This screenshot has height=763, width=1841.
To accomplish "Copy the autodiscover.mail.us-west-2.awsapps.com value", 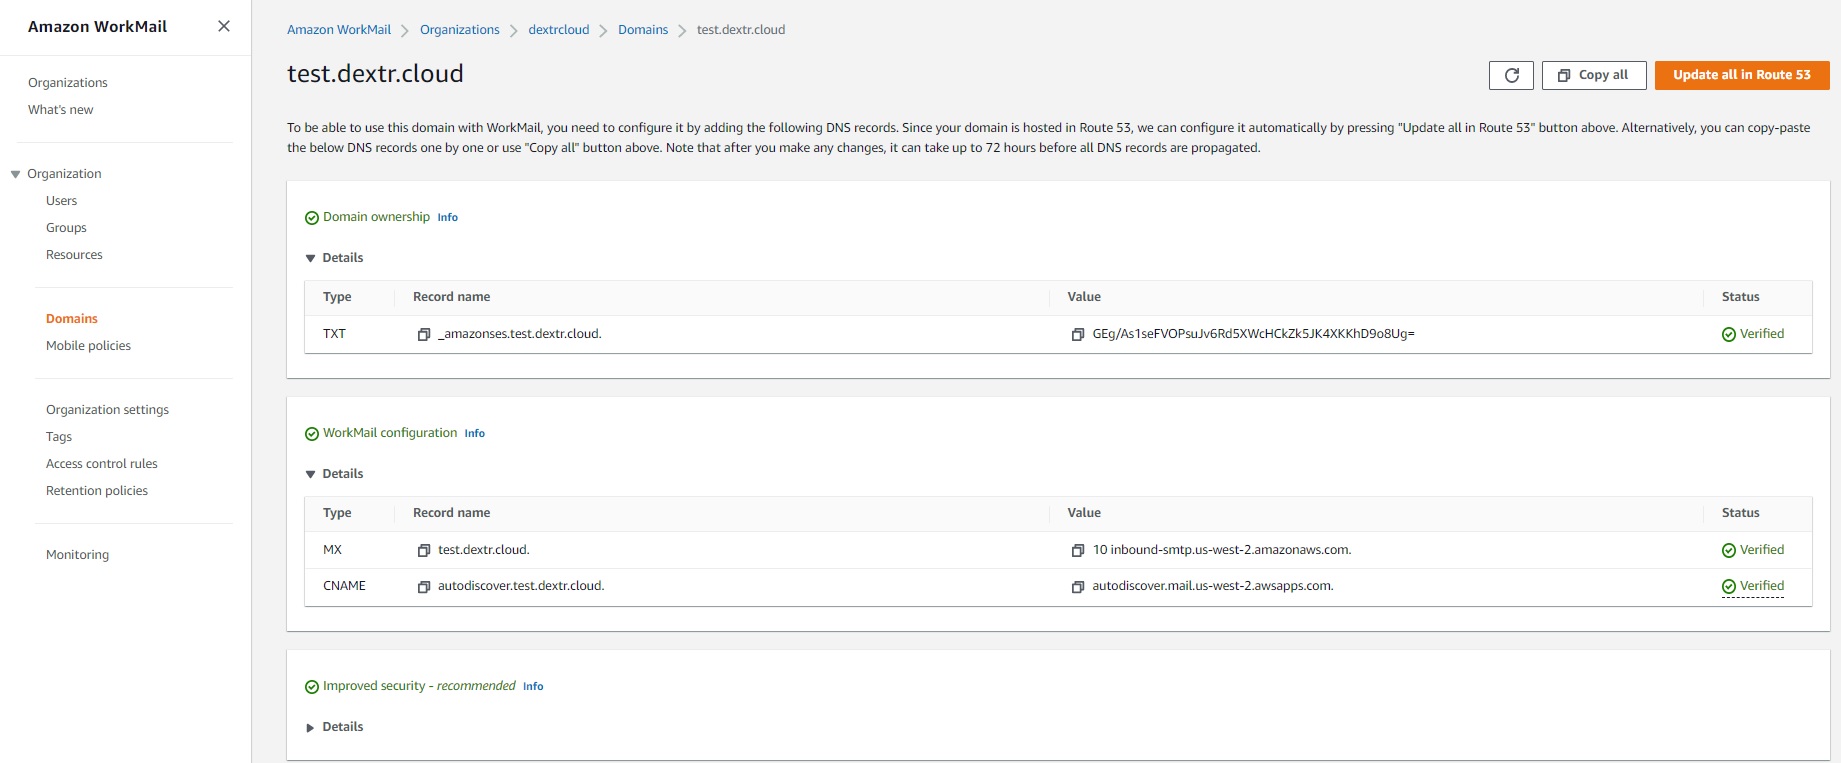I will click(1078, 586).
